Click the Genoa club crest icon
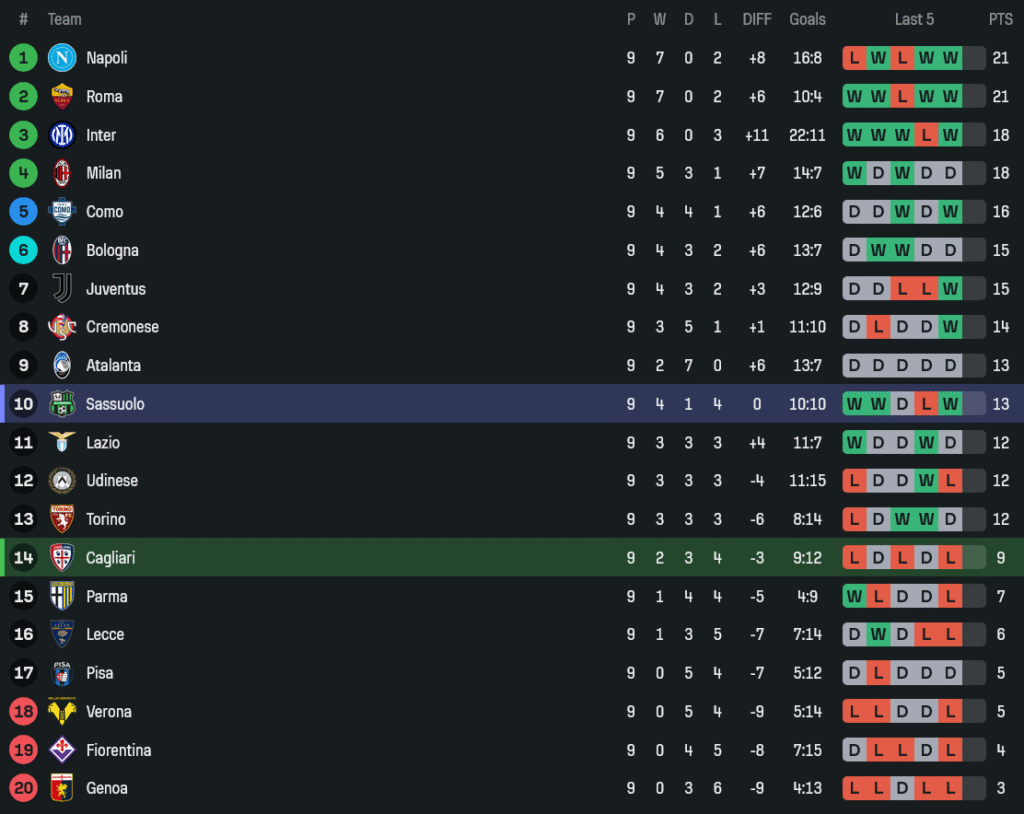Screen dimensions: 1024x814 coord(62,788)
